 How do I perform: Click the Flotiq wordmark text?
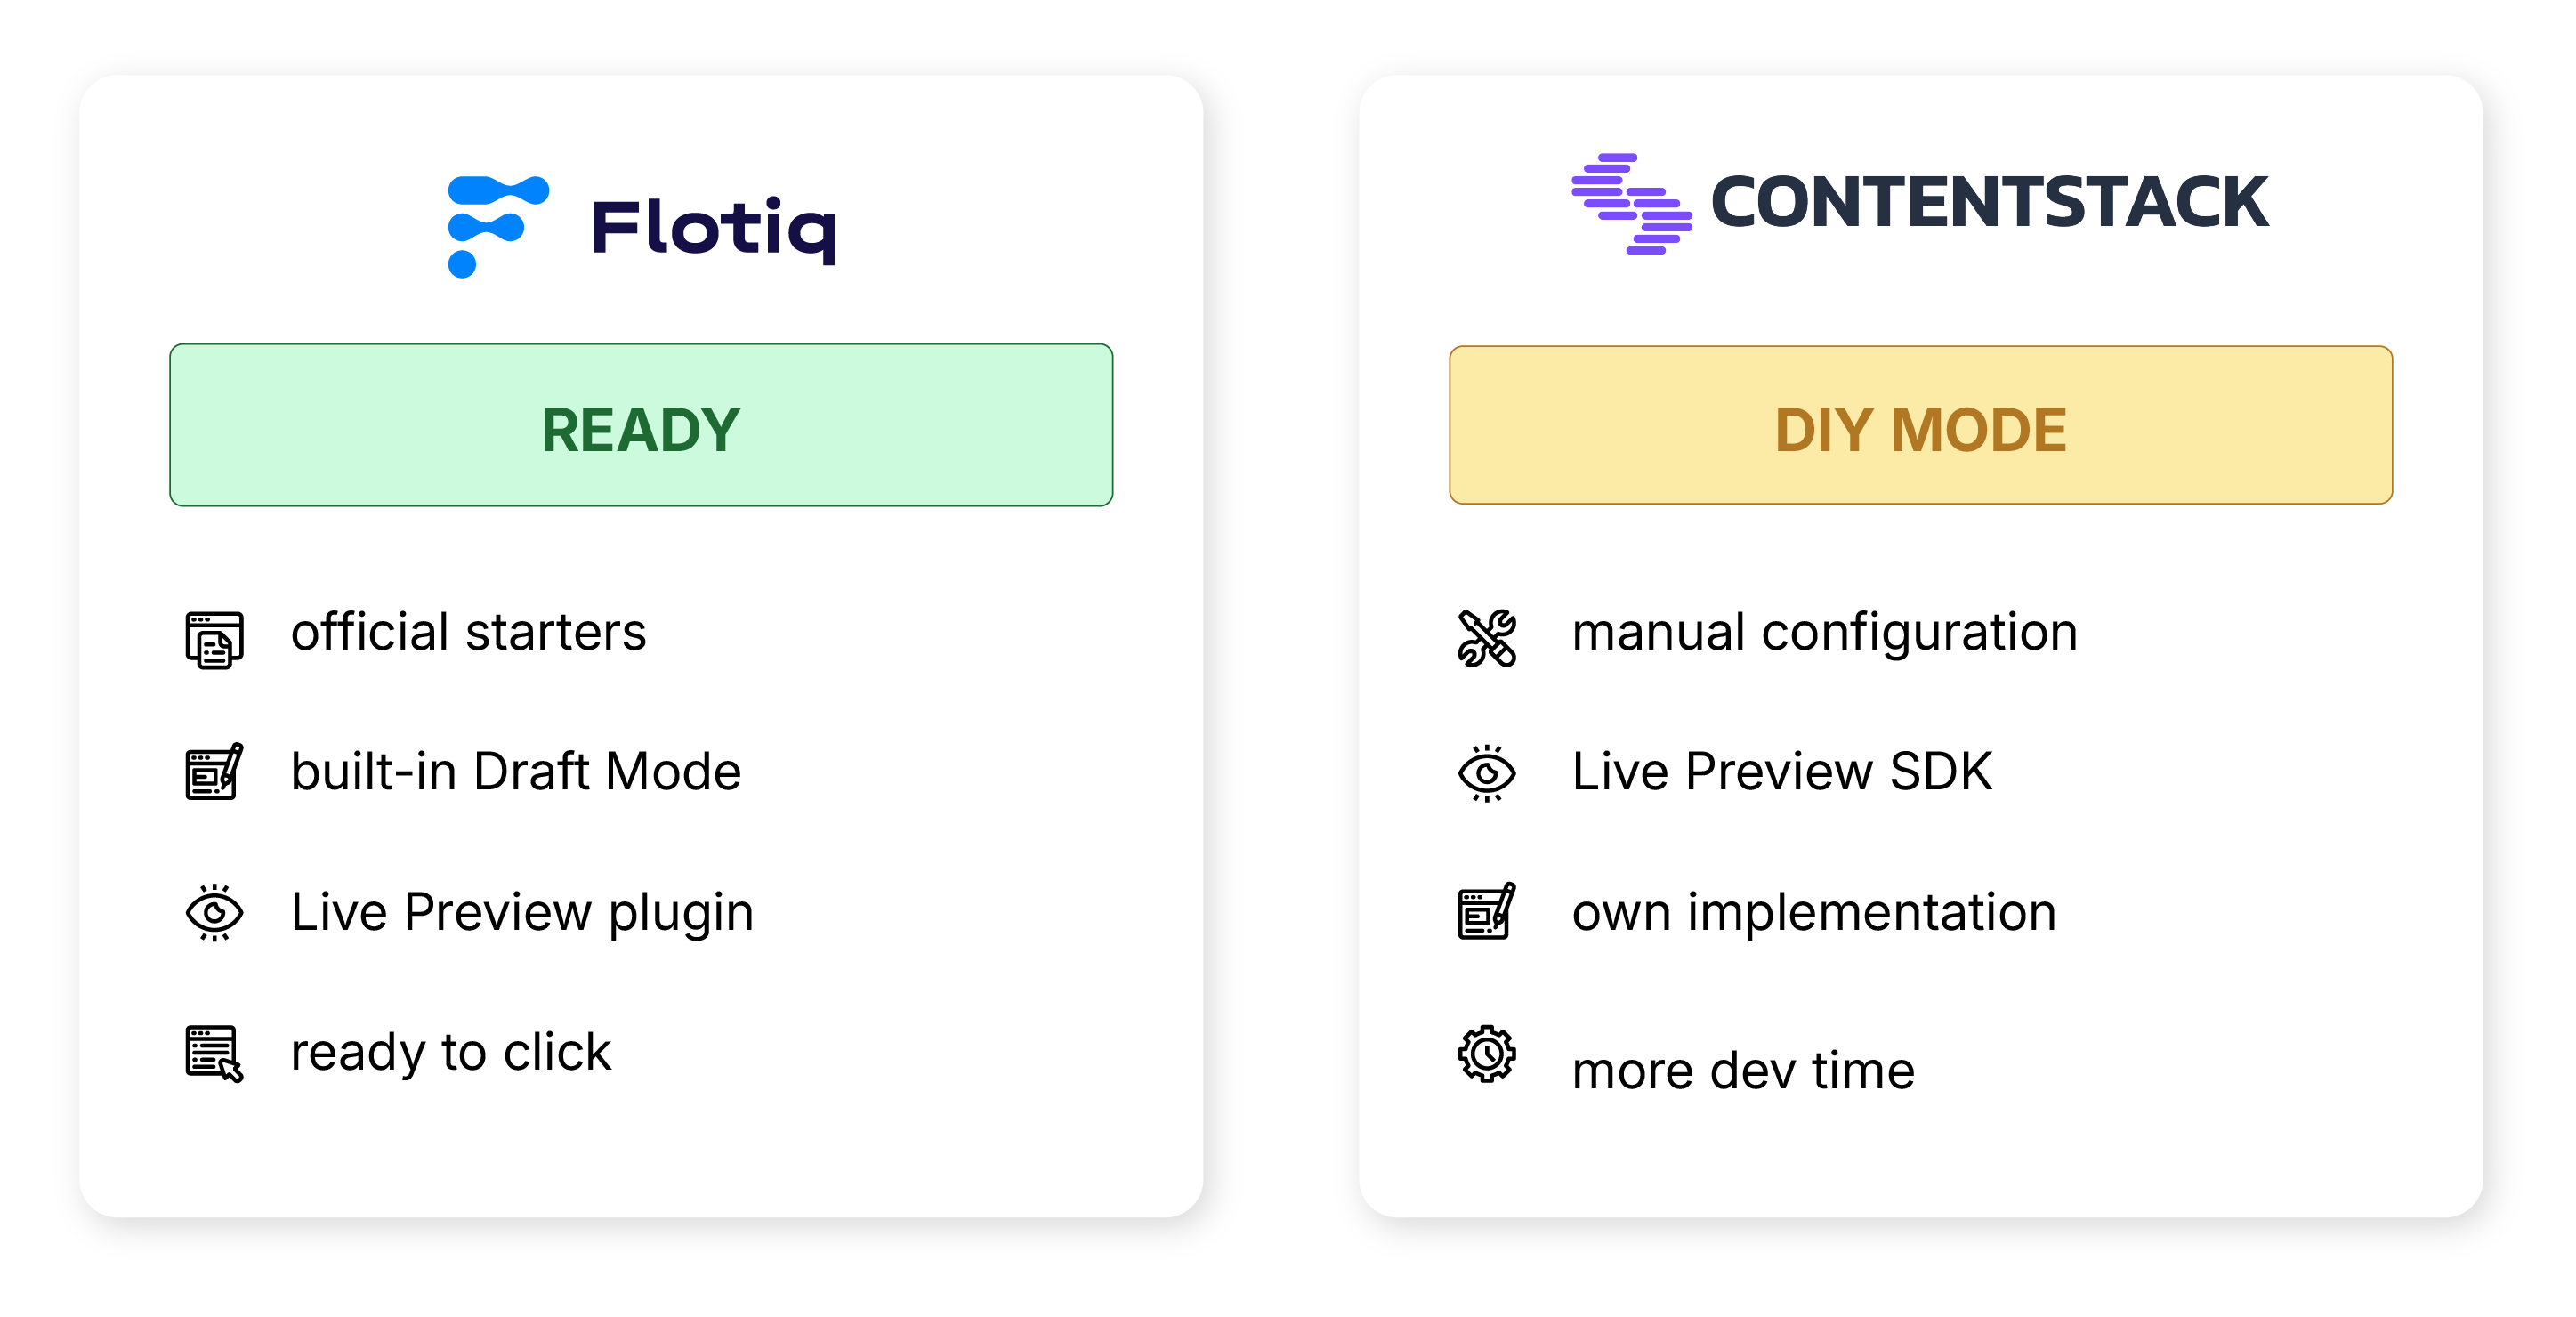pyautogui.click(x=714, y=230)
